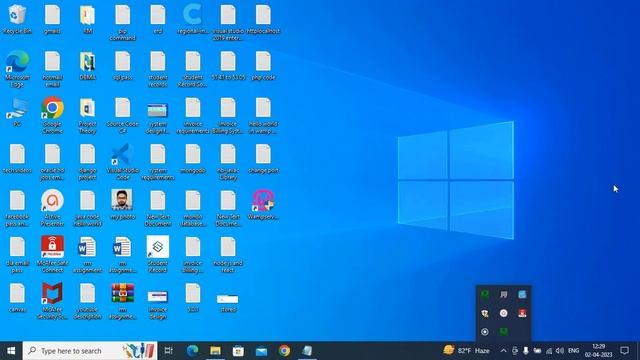Screen dimensions: 640x360
Task: Select the regional C icon file
Action: point(193,20)
